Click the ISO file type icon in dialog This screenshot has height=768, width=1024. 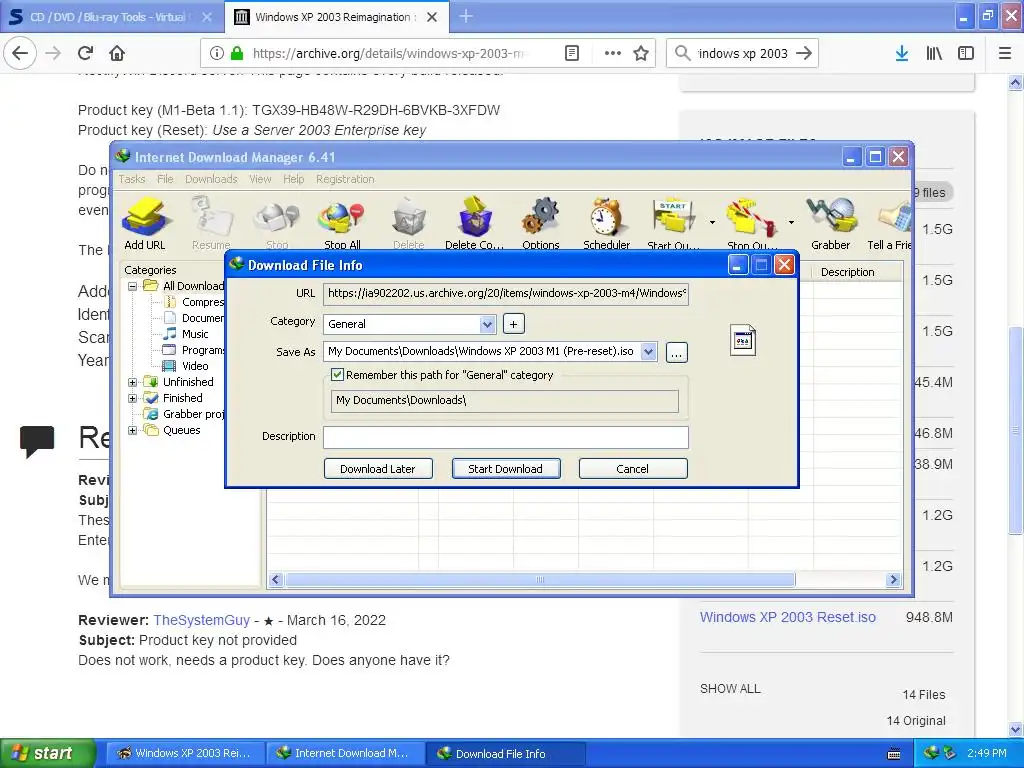tap(743, 340)
